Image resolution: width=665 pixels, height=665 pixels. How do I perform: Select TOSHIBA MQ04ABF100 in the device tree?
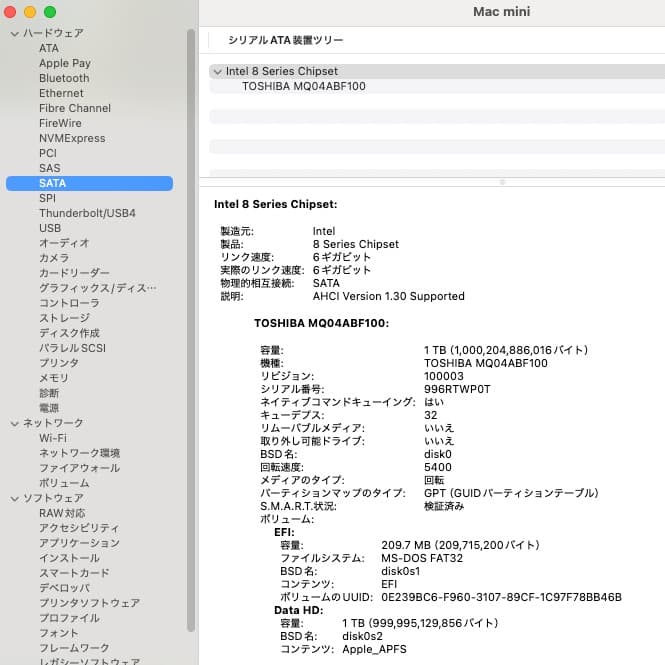pyautogui.click(x=304, y=86)
